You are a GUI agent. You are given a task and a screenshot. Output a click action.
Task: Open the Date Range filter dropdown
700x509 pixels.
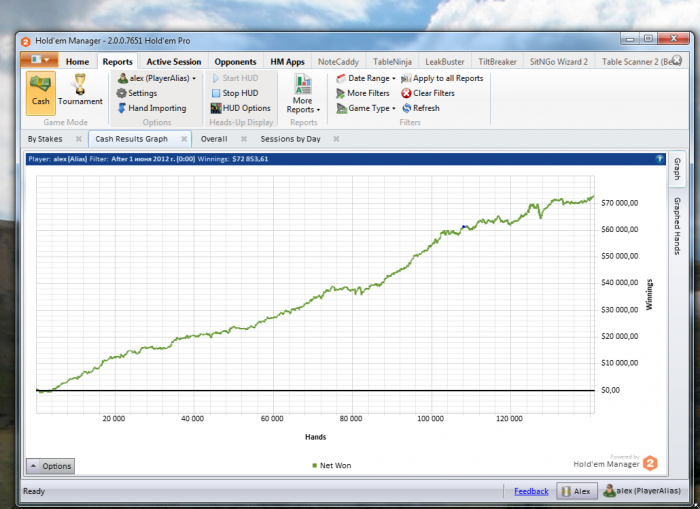pos(366,78)
